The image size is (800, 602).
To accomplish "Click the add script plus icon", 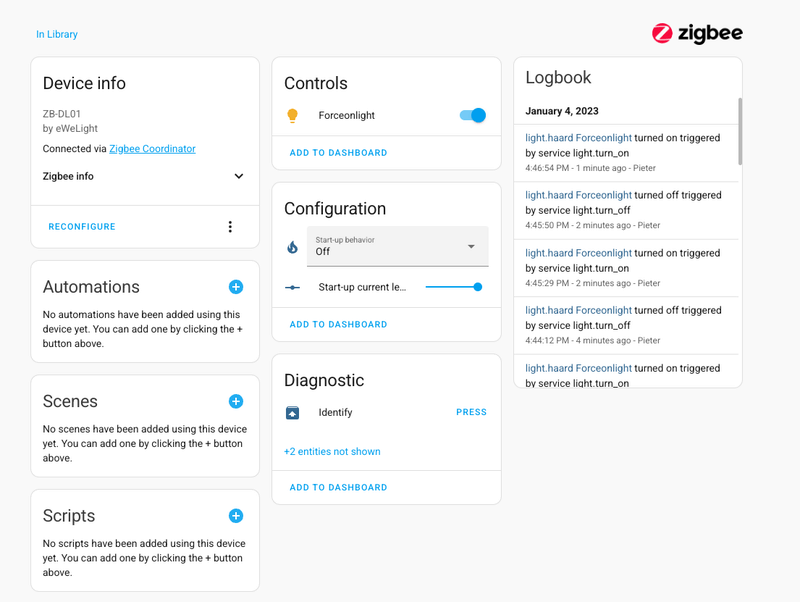I will (x=236, y=516).
